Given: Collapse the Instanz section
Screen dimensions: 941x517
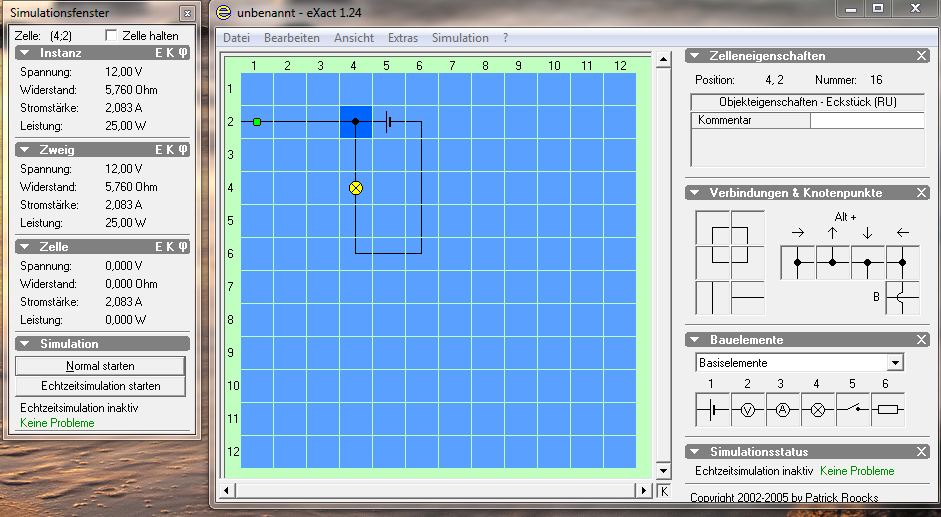Looking at the screenshot, I should coord(27,52).
